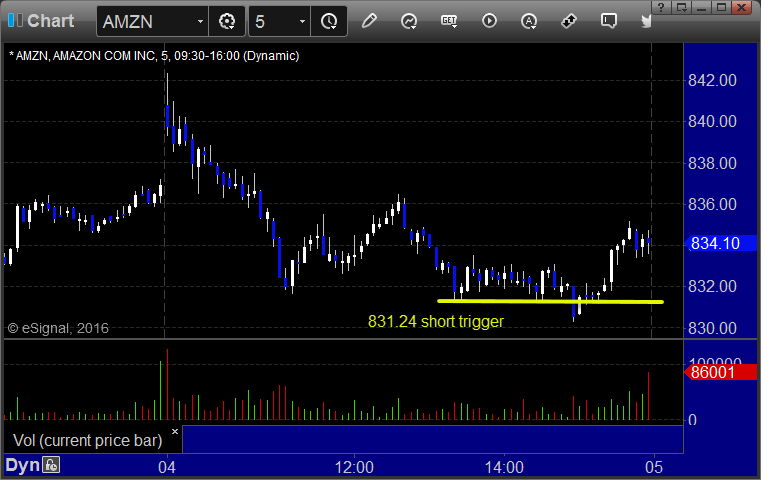Maximize the chart window

tap(721, 7)
